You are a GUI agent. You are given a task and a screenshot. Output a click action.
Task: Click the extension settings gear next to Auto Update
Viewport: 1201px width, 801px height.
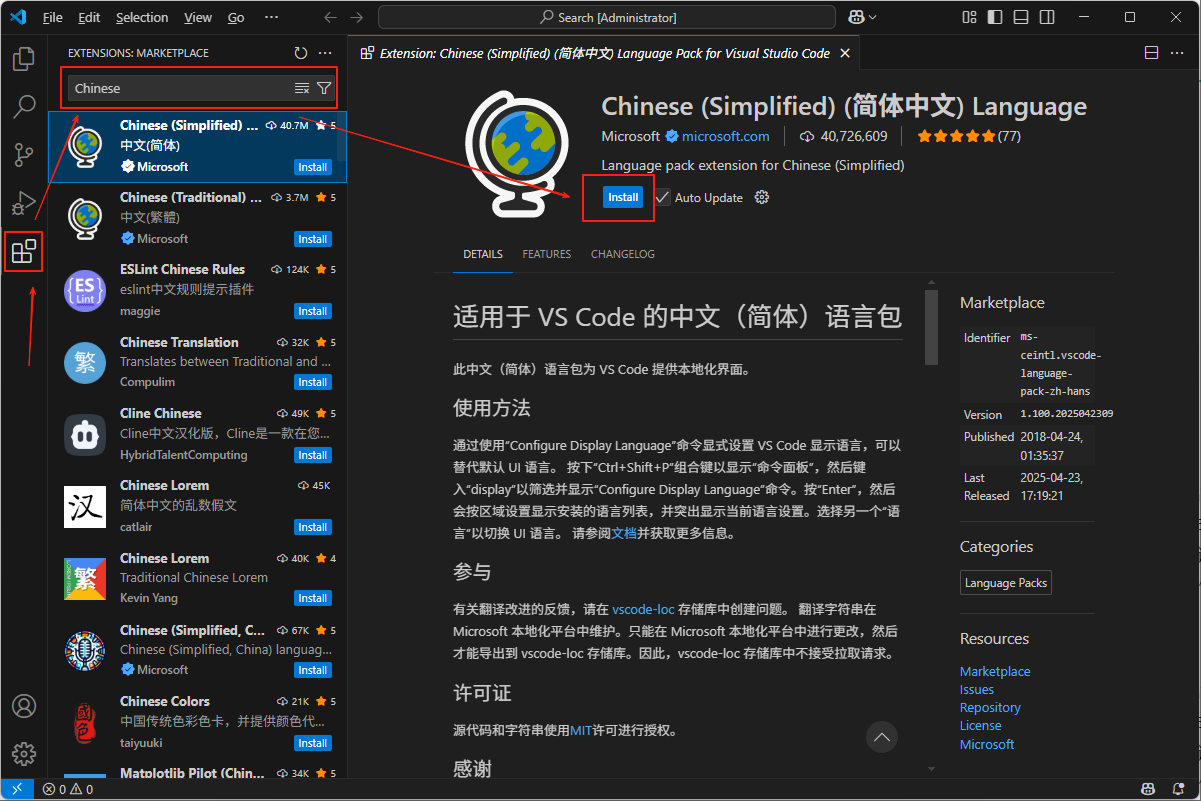point(762,198)
